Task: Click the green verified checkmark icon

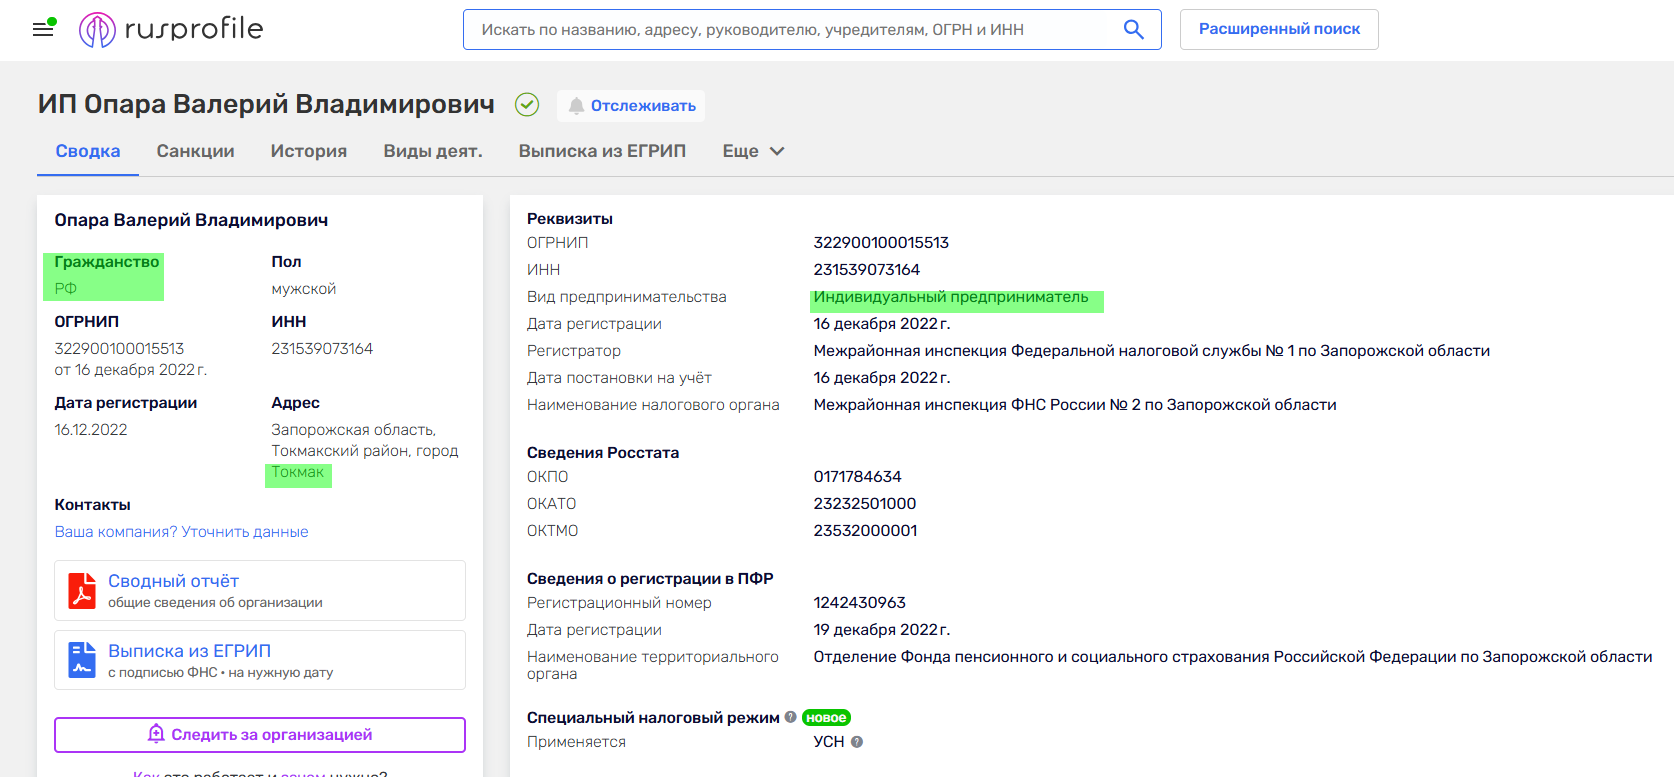Action: [527, 105]
